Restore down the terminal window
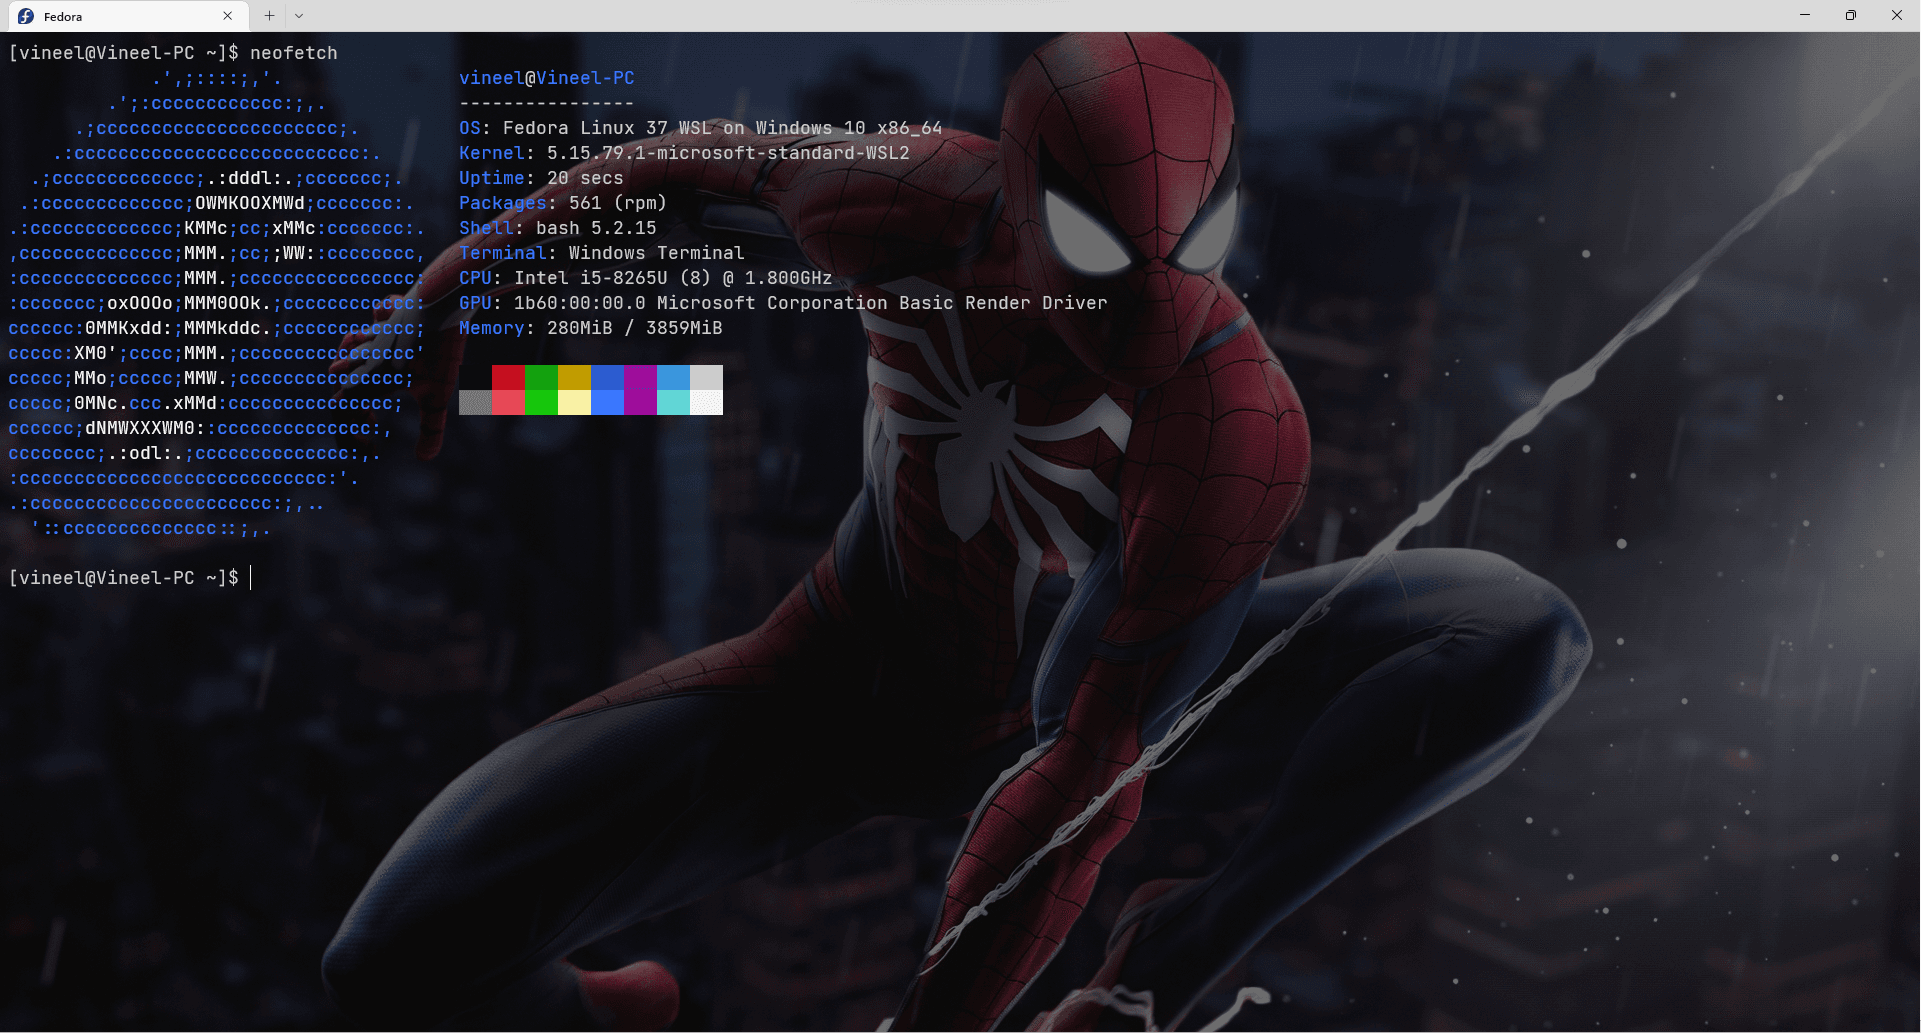Viewport: 1921px width, 1033px height. click(1851, 15)
